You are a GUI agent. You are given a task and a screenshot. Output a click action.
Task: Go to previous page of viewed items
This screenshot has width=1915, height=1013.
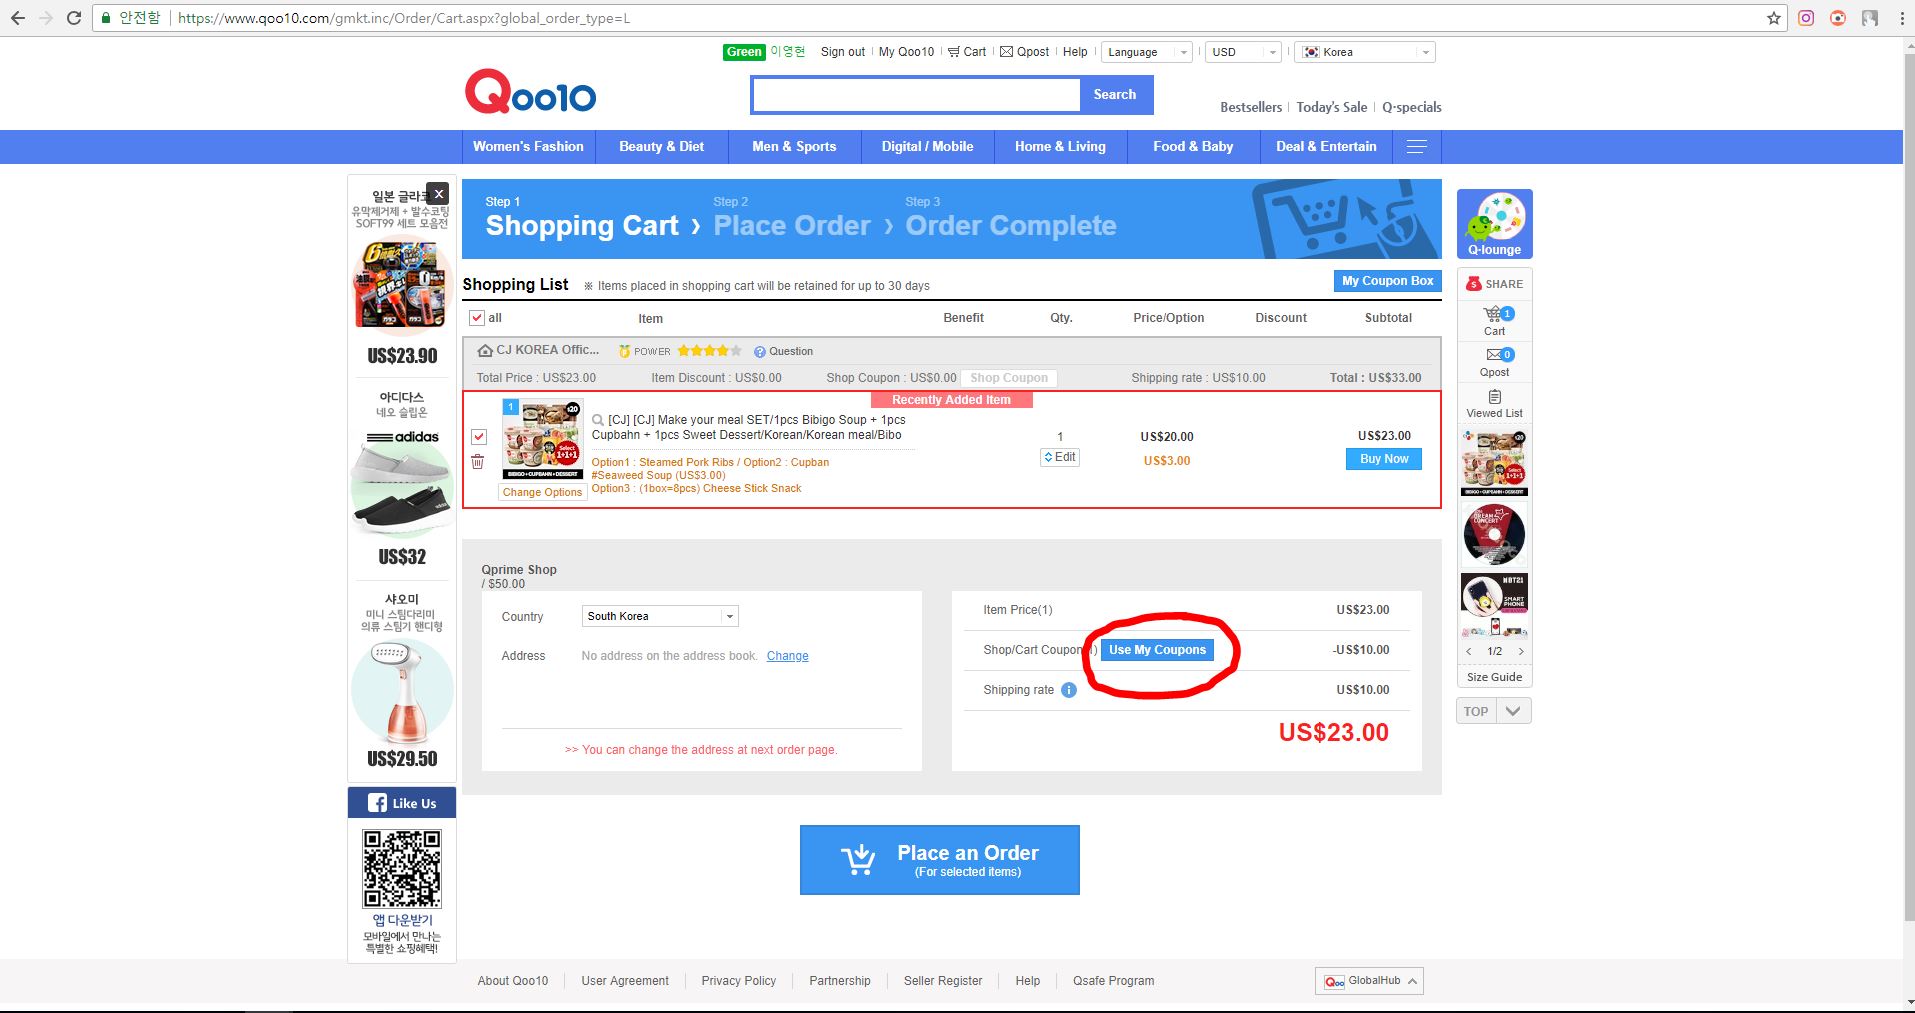[1468, 651]
